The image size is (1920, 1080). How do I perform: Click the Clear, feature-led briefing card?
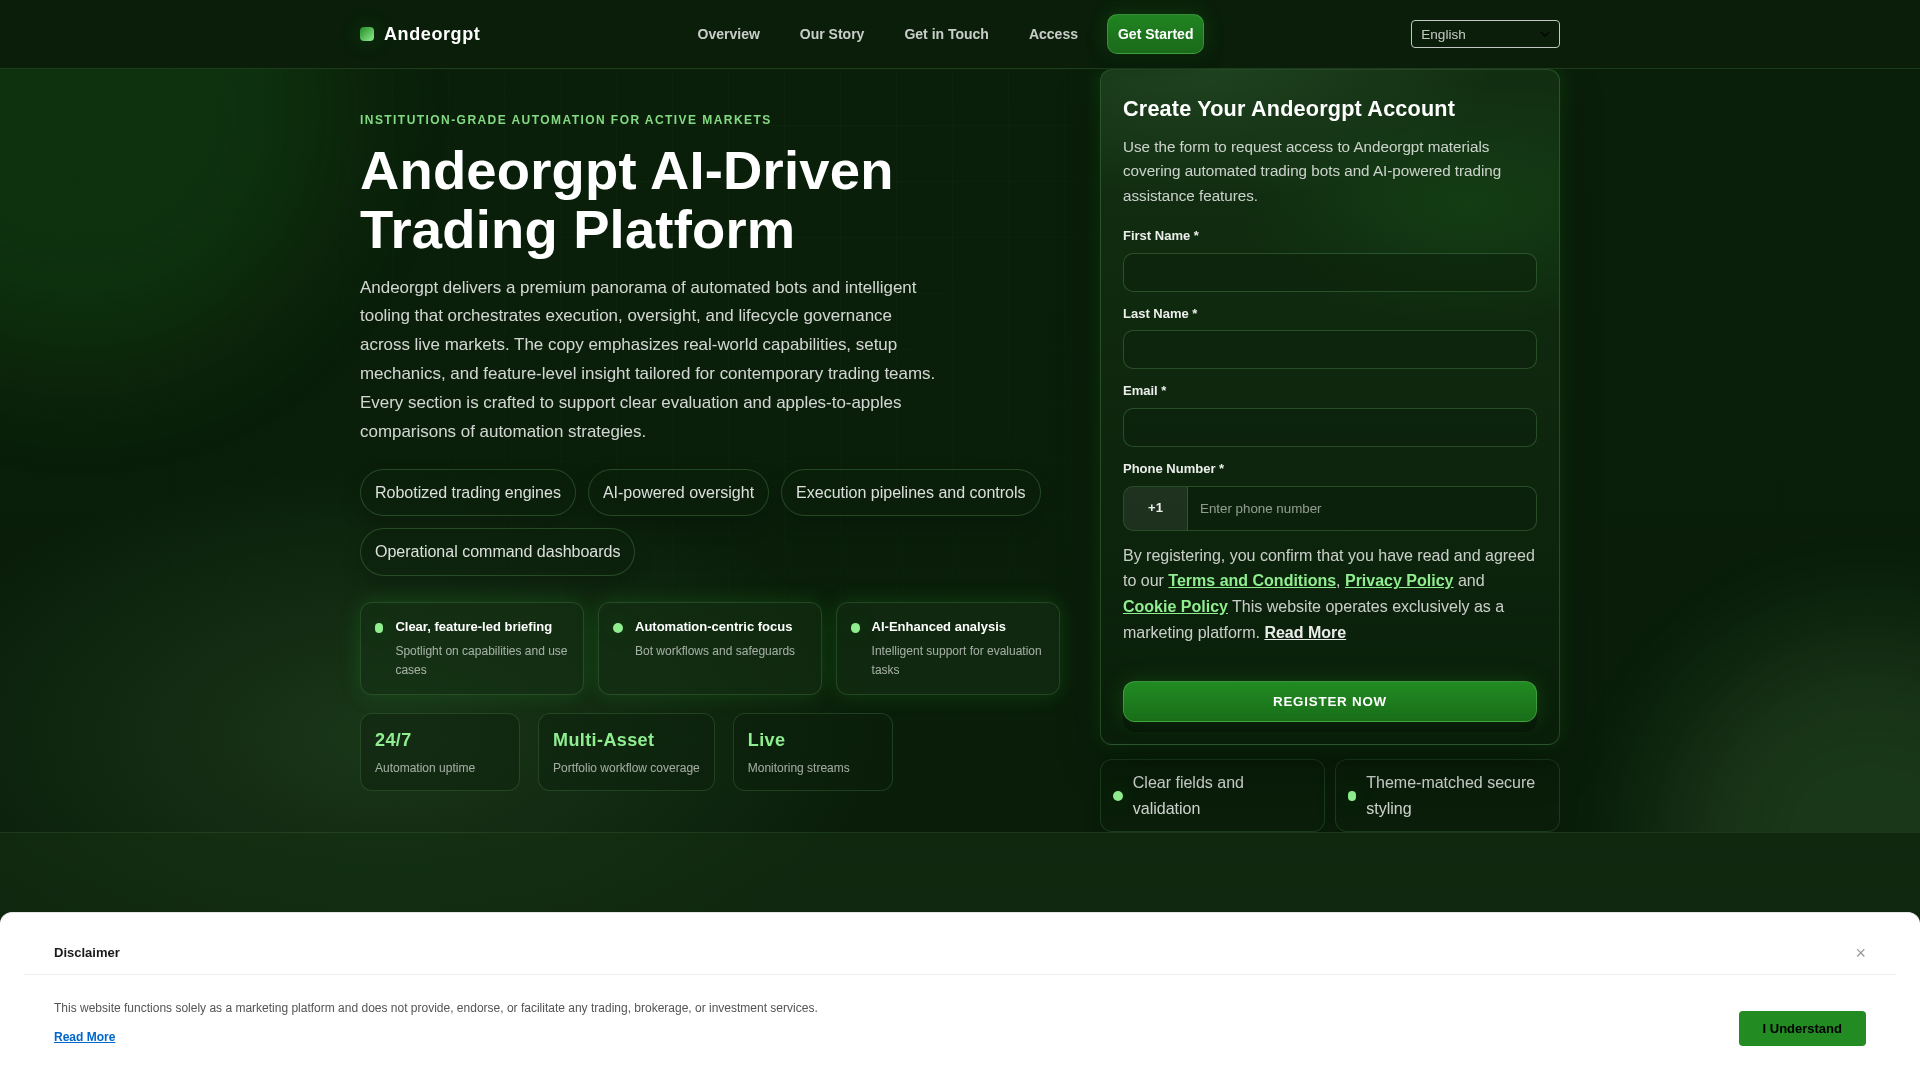tap(472, 648)
